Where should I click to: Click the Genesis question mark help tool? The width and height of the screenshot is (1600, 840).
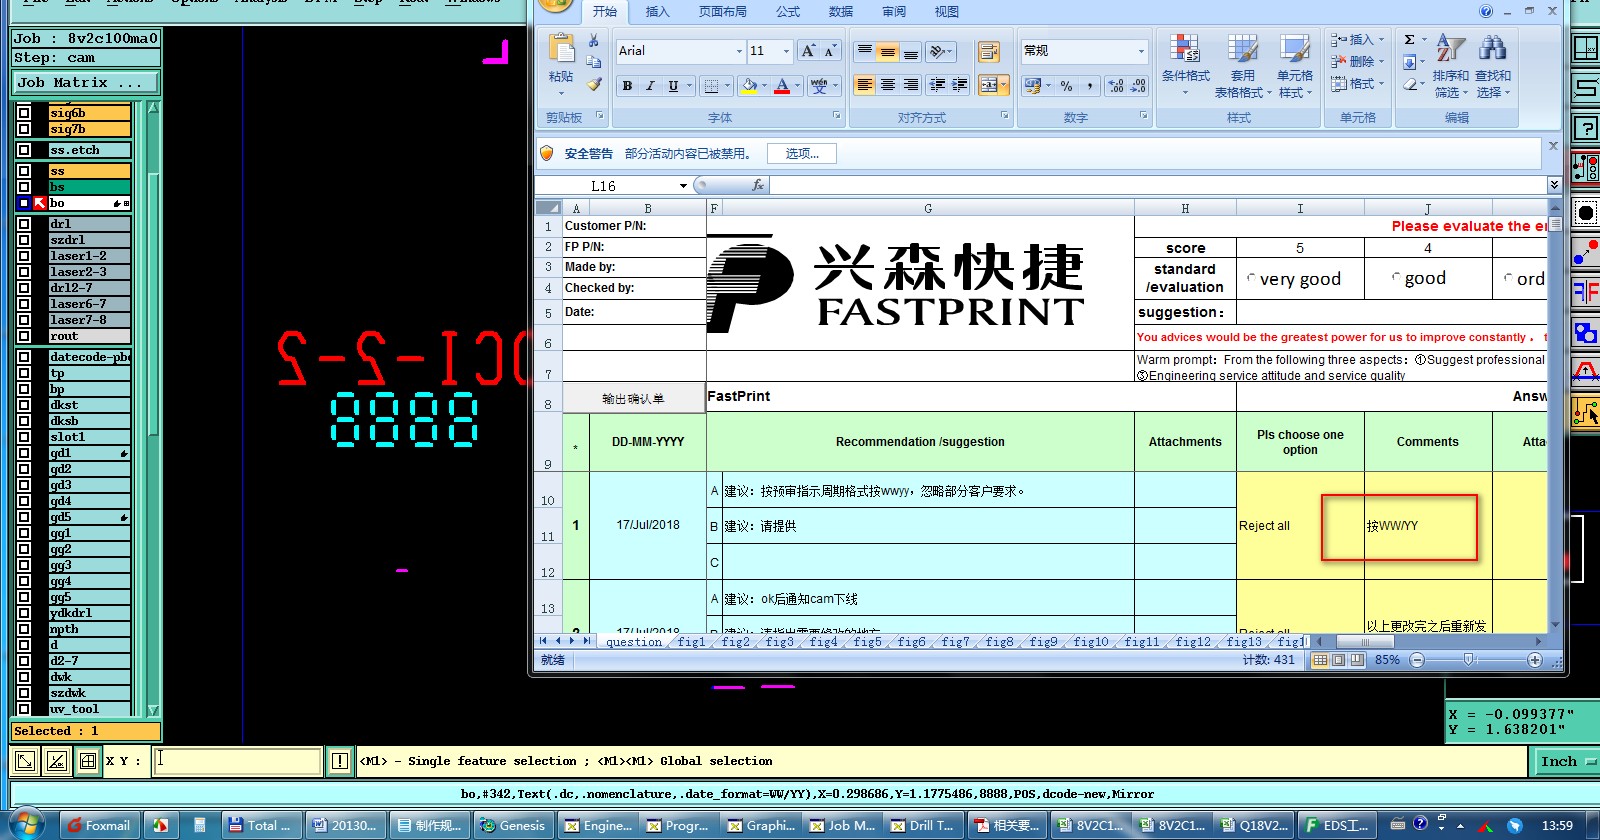click(1587, 128)
